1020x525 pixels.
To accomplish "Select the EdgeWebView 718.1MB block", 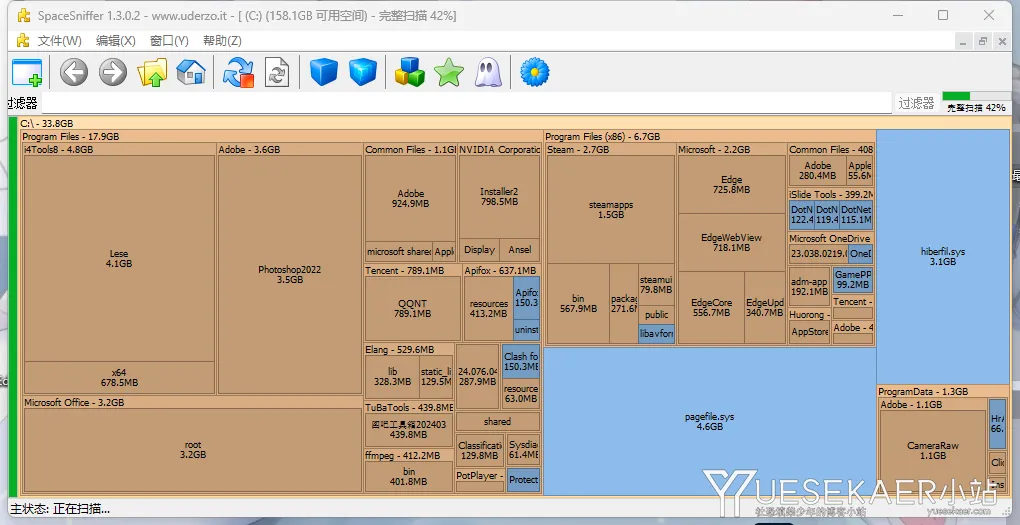I will tap(731, 242).
